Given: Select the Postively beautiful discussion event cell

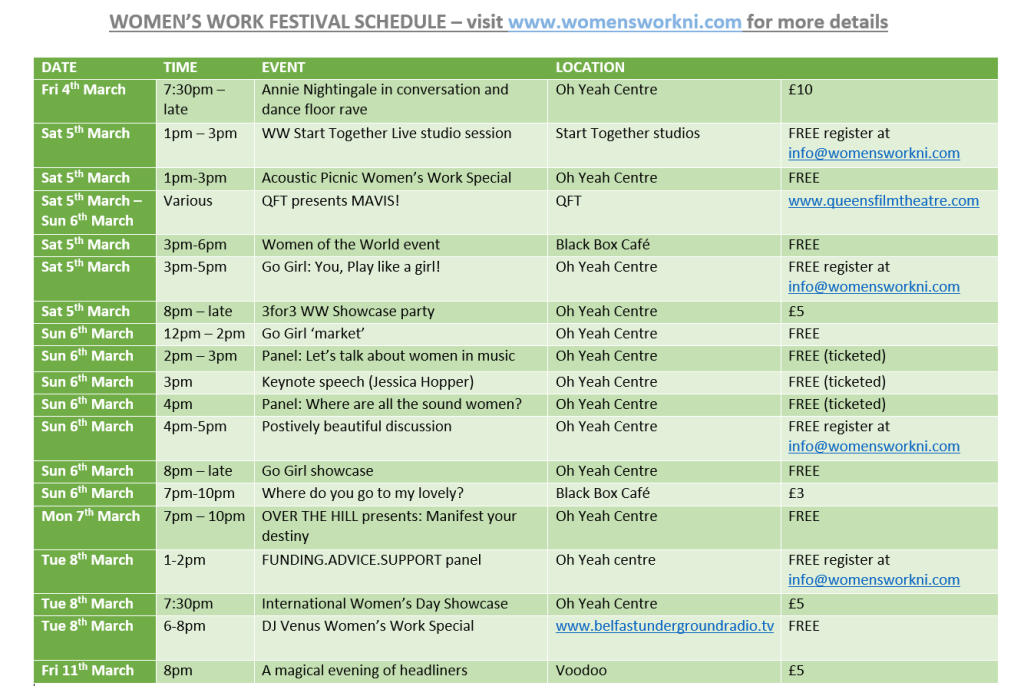Looking at the screenshot, I should click(x=401, y=438).
